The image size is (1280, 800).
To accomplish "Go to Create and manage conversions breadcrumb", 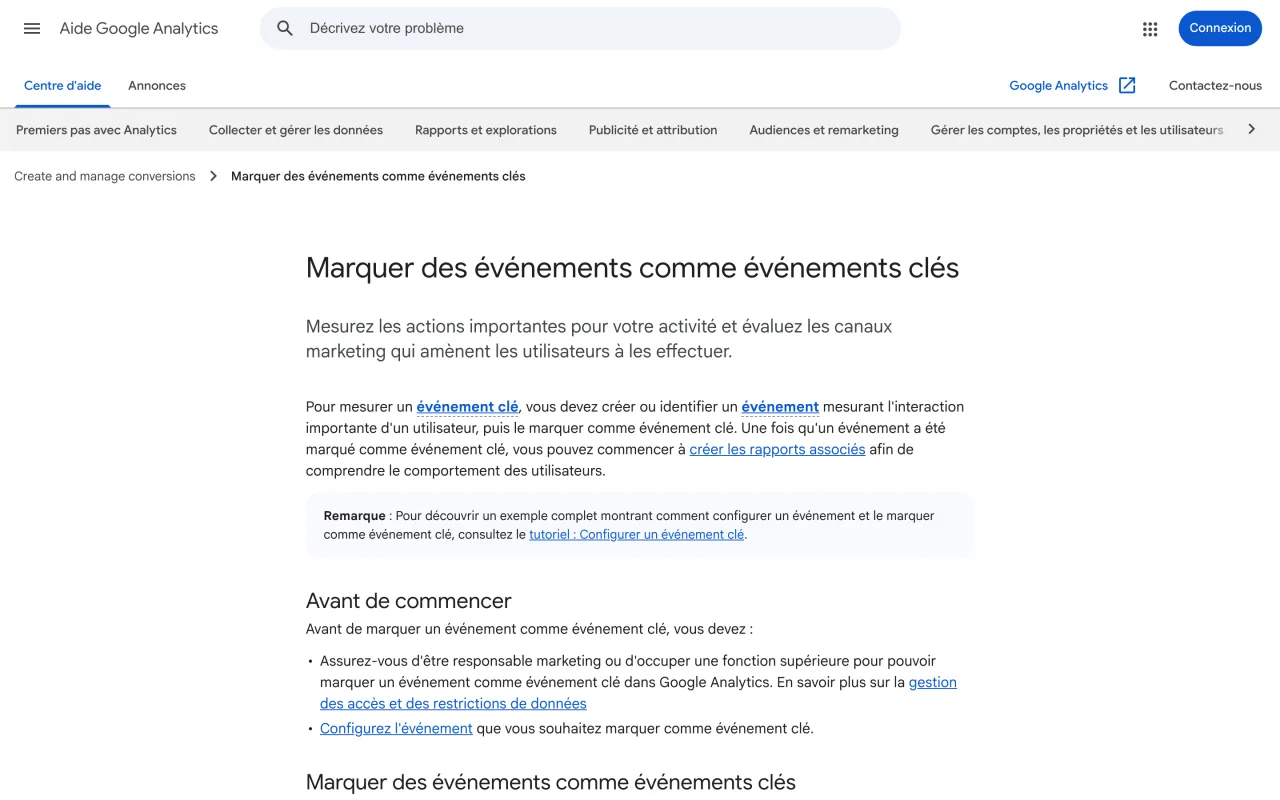I will point(105,176).
